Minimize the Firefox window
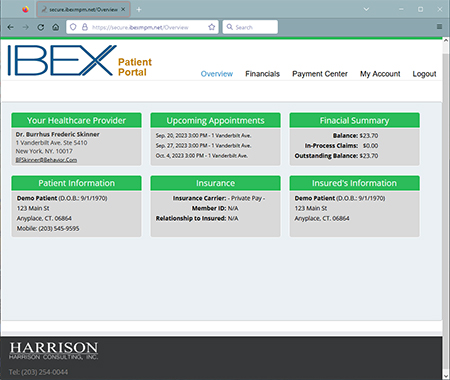 [x=401, y=9]
